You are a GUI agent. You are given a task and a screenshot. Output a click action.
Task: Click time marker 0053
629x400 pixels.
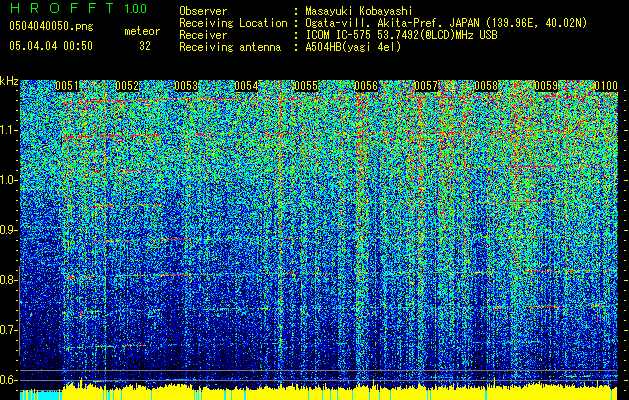(x=186, y=86)
